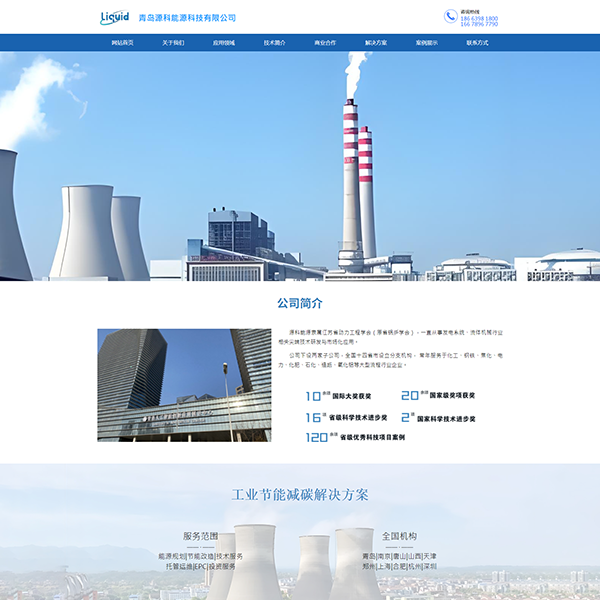
Task: Navigate to 商业合作 page
Action: point(325,43)
